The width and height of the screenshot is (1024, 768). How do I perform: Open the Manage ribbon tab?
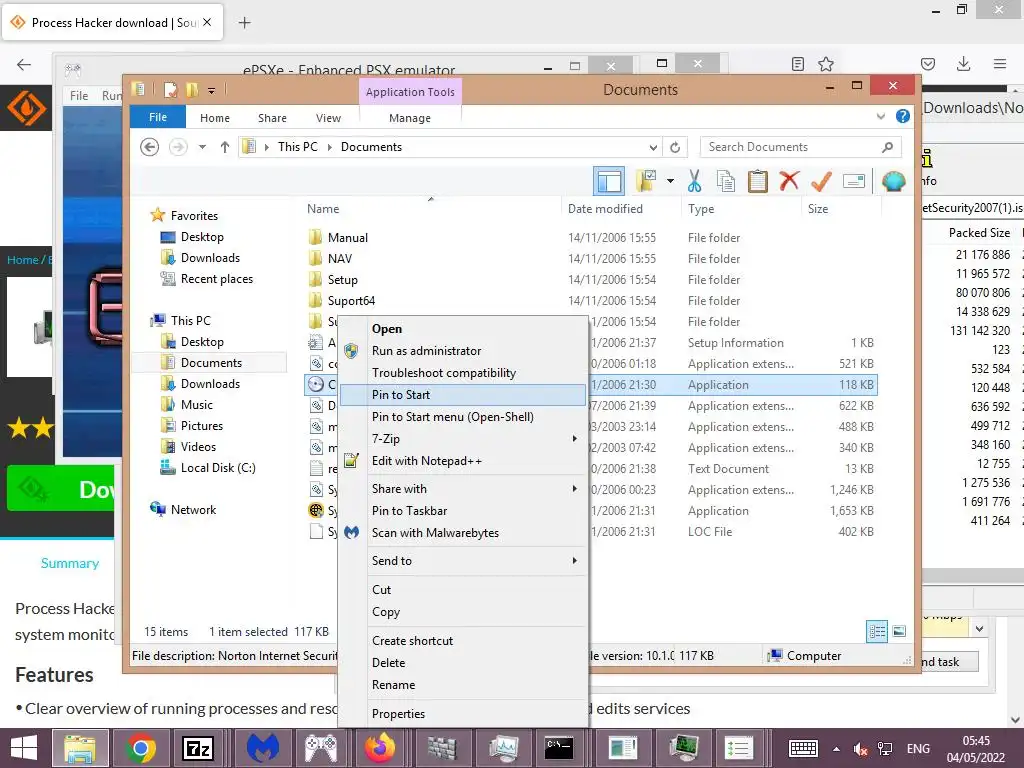[410, 118]
